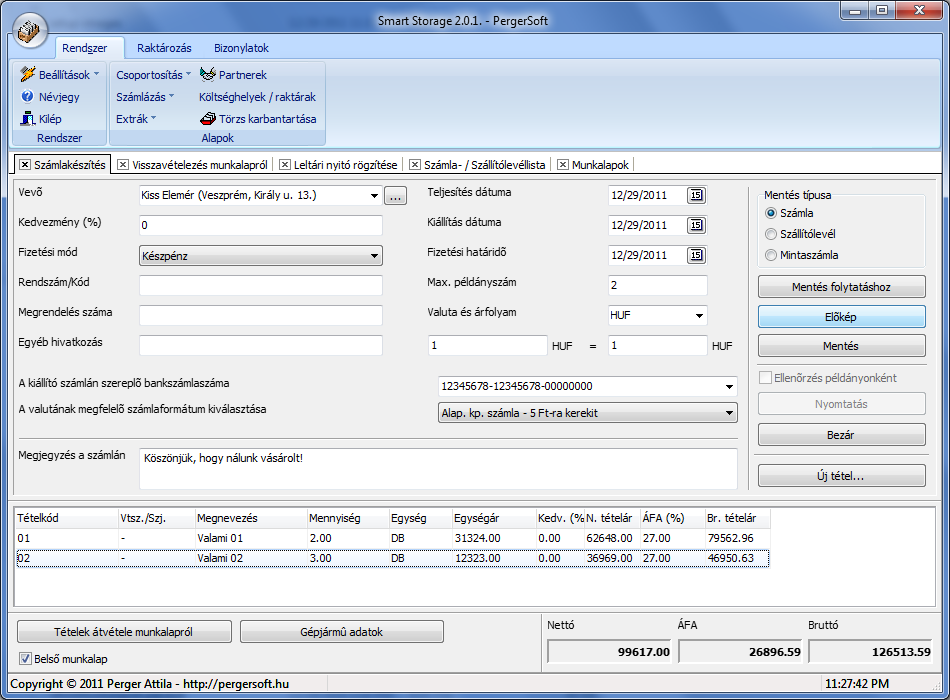Open calendar for Teljesítés dátuma
The width and height of the screenshot is (950, 700).
tap(696, 195)
